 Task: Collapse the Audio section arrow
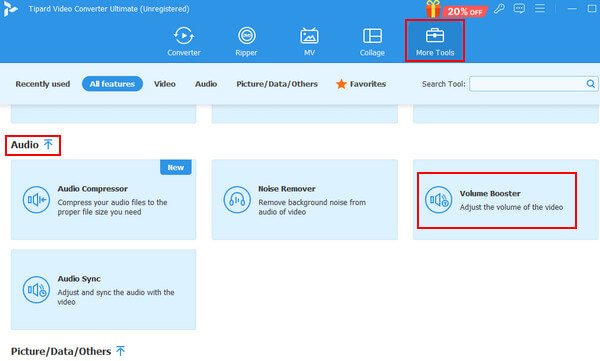[48, 144]
